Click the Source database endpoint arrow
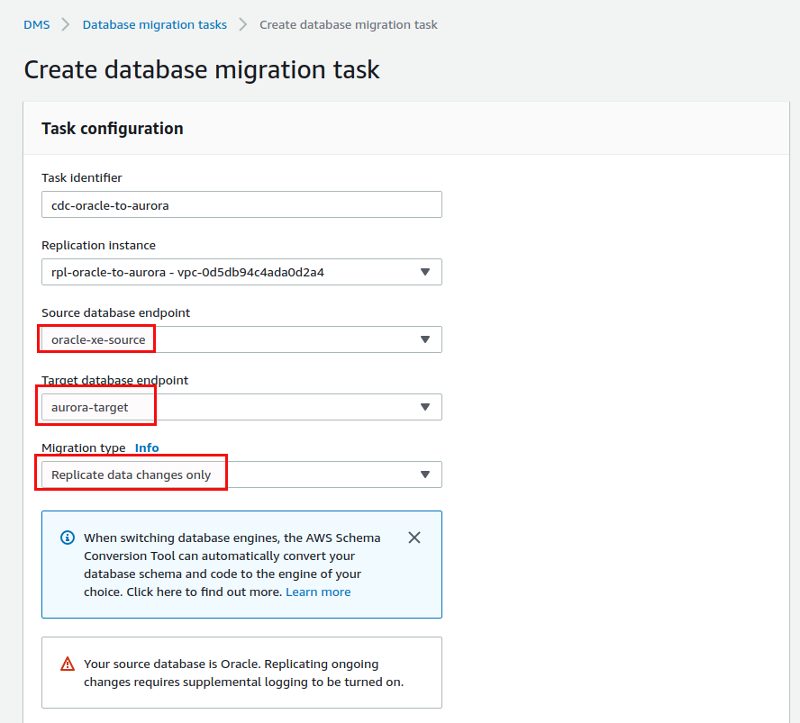 425,339
